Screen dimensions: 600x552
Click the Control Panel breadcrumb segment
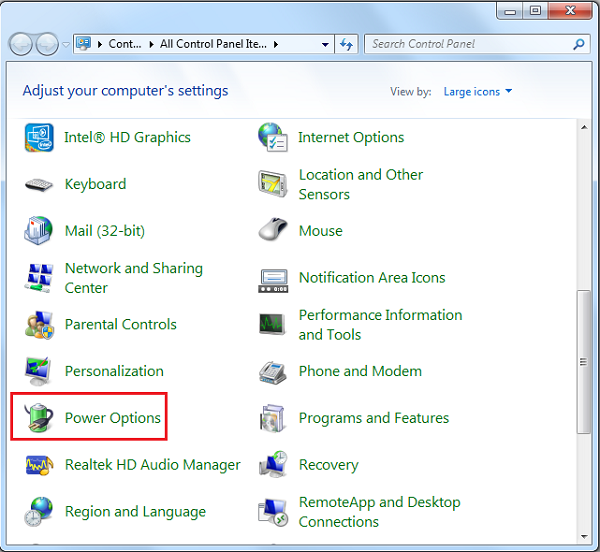[125, 45]
